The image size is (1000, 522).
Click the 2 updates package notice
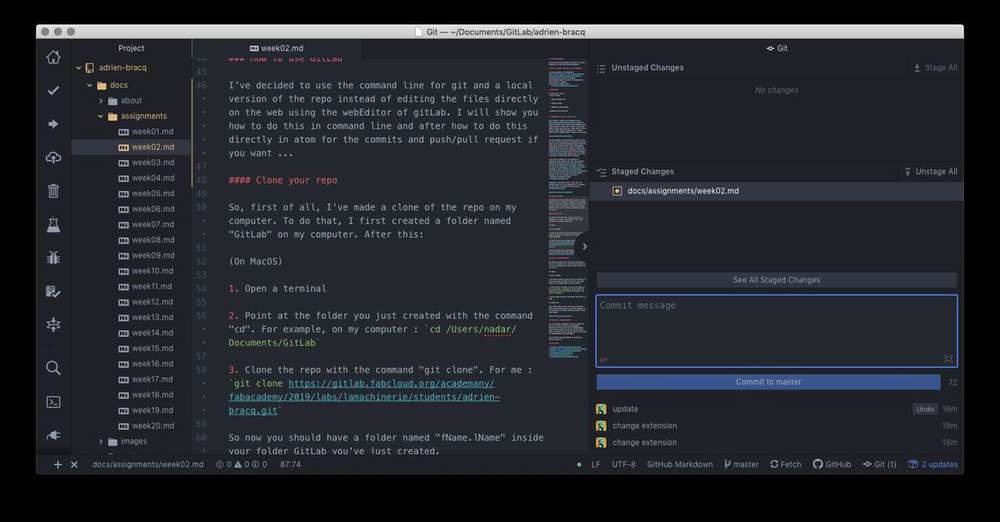(933, 465)
